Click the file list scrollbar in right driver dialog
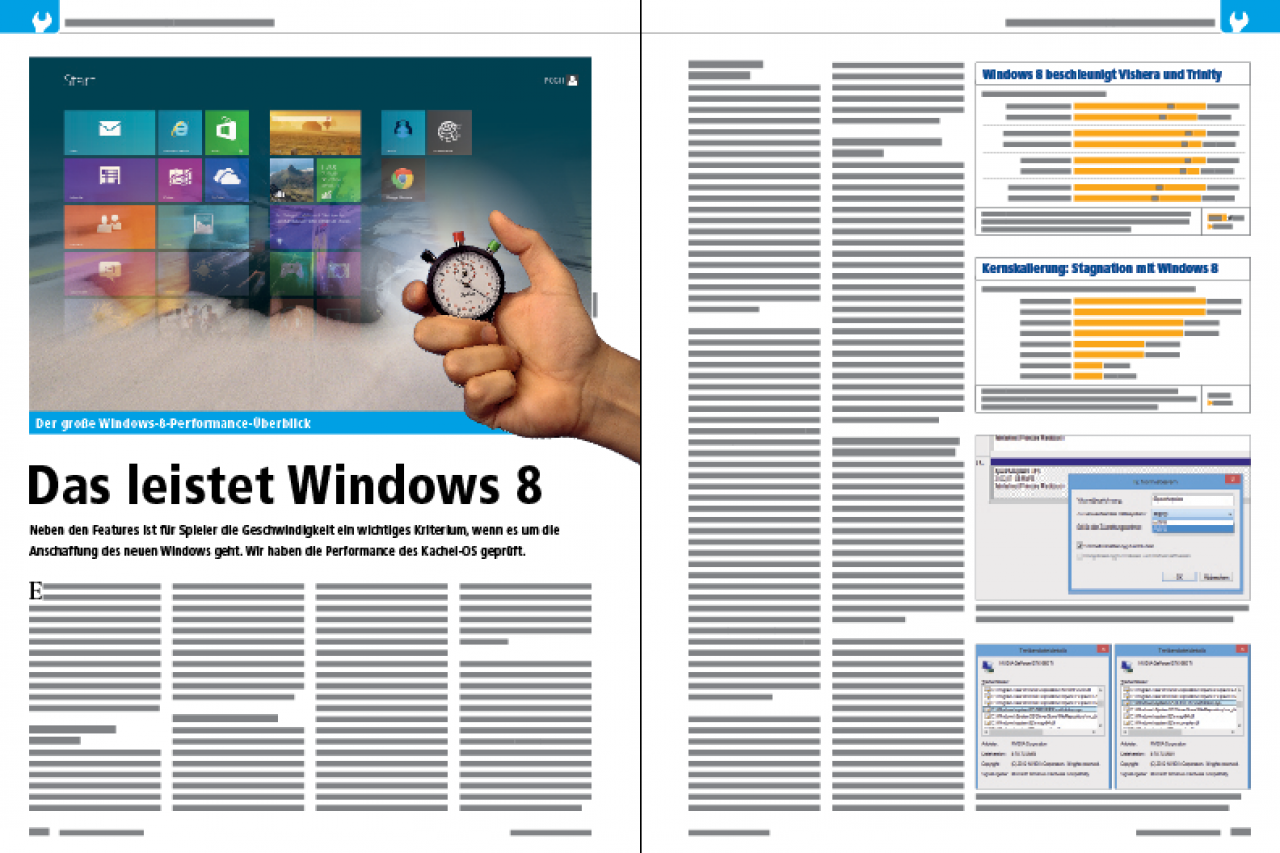This screenshot has width=1280, height=853. point(1239,709)
